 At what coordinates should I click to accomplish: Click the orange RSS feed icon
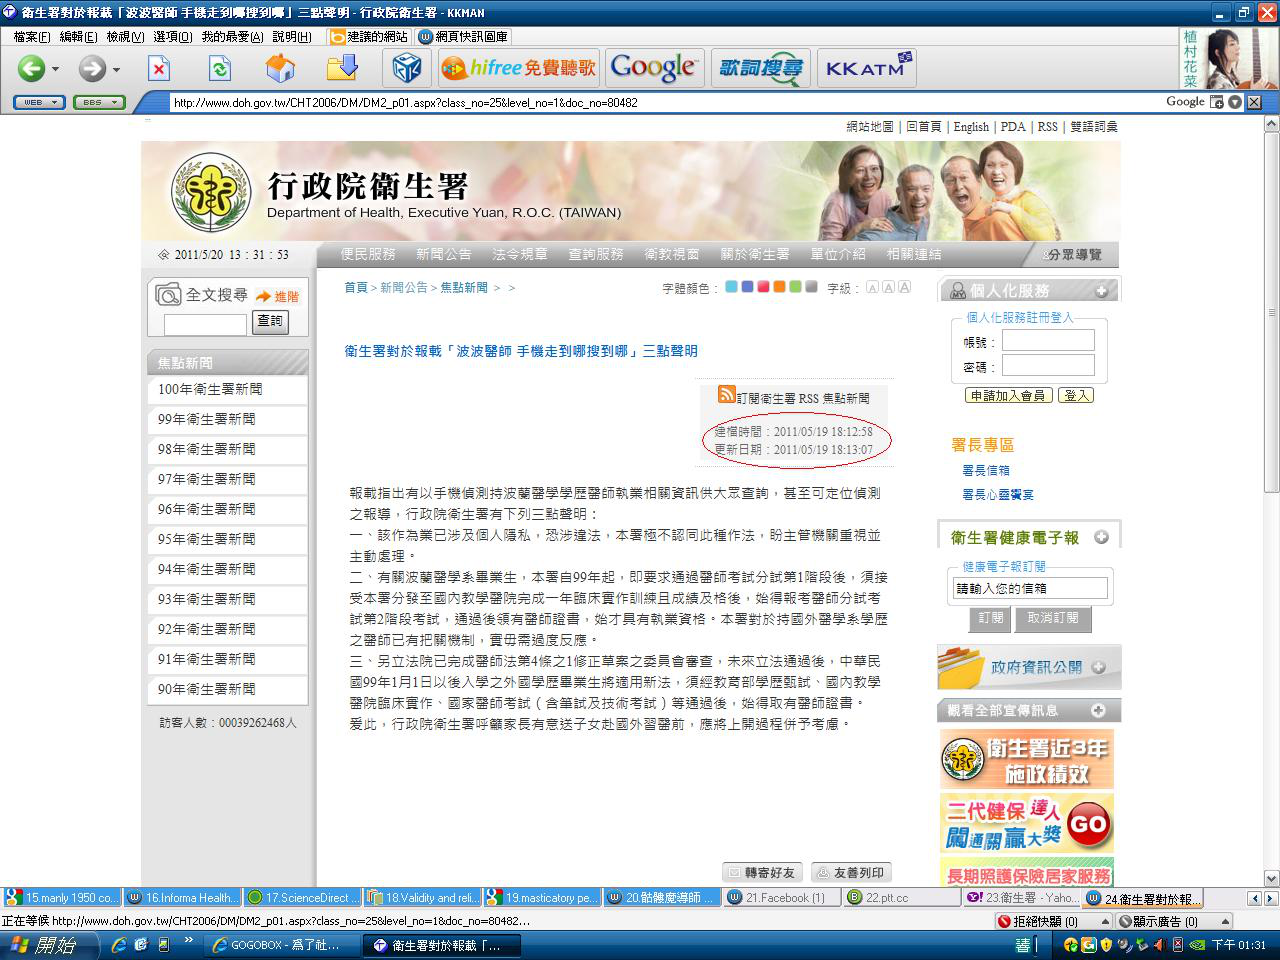point(727,395)
